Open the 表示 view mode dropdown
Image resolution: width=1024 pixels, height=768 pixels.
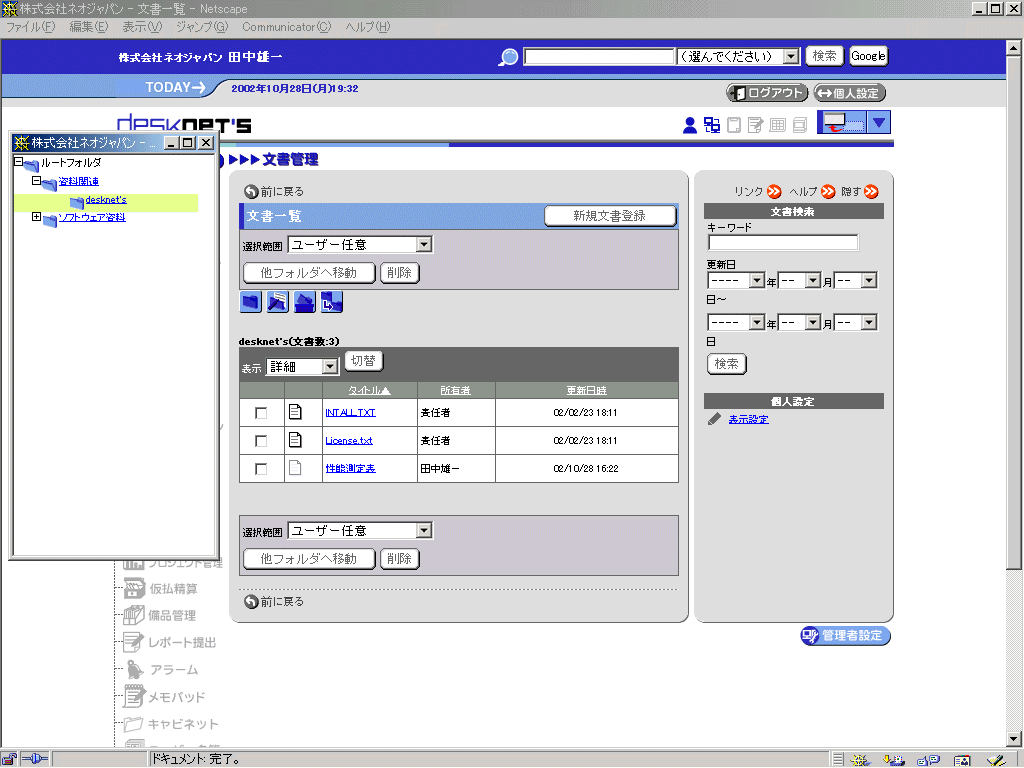point(303,367)
